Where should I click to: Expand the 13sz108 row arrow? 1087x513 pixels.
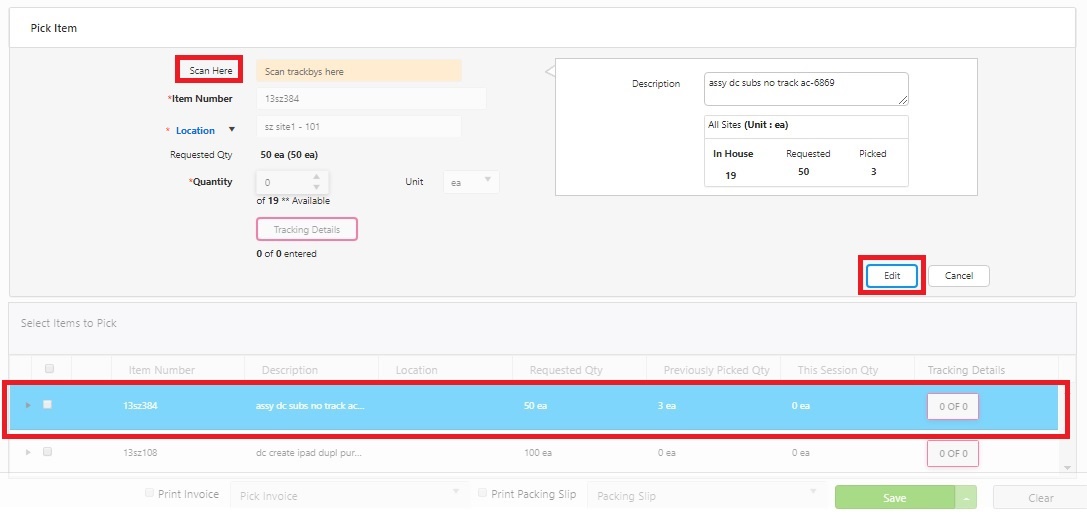point(28,452)
